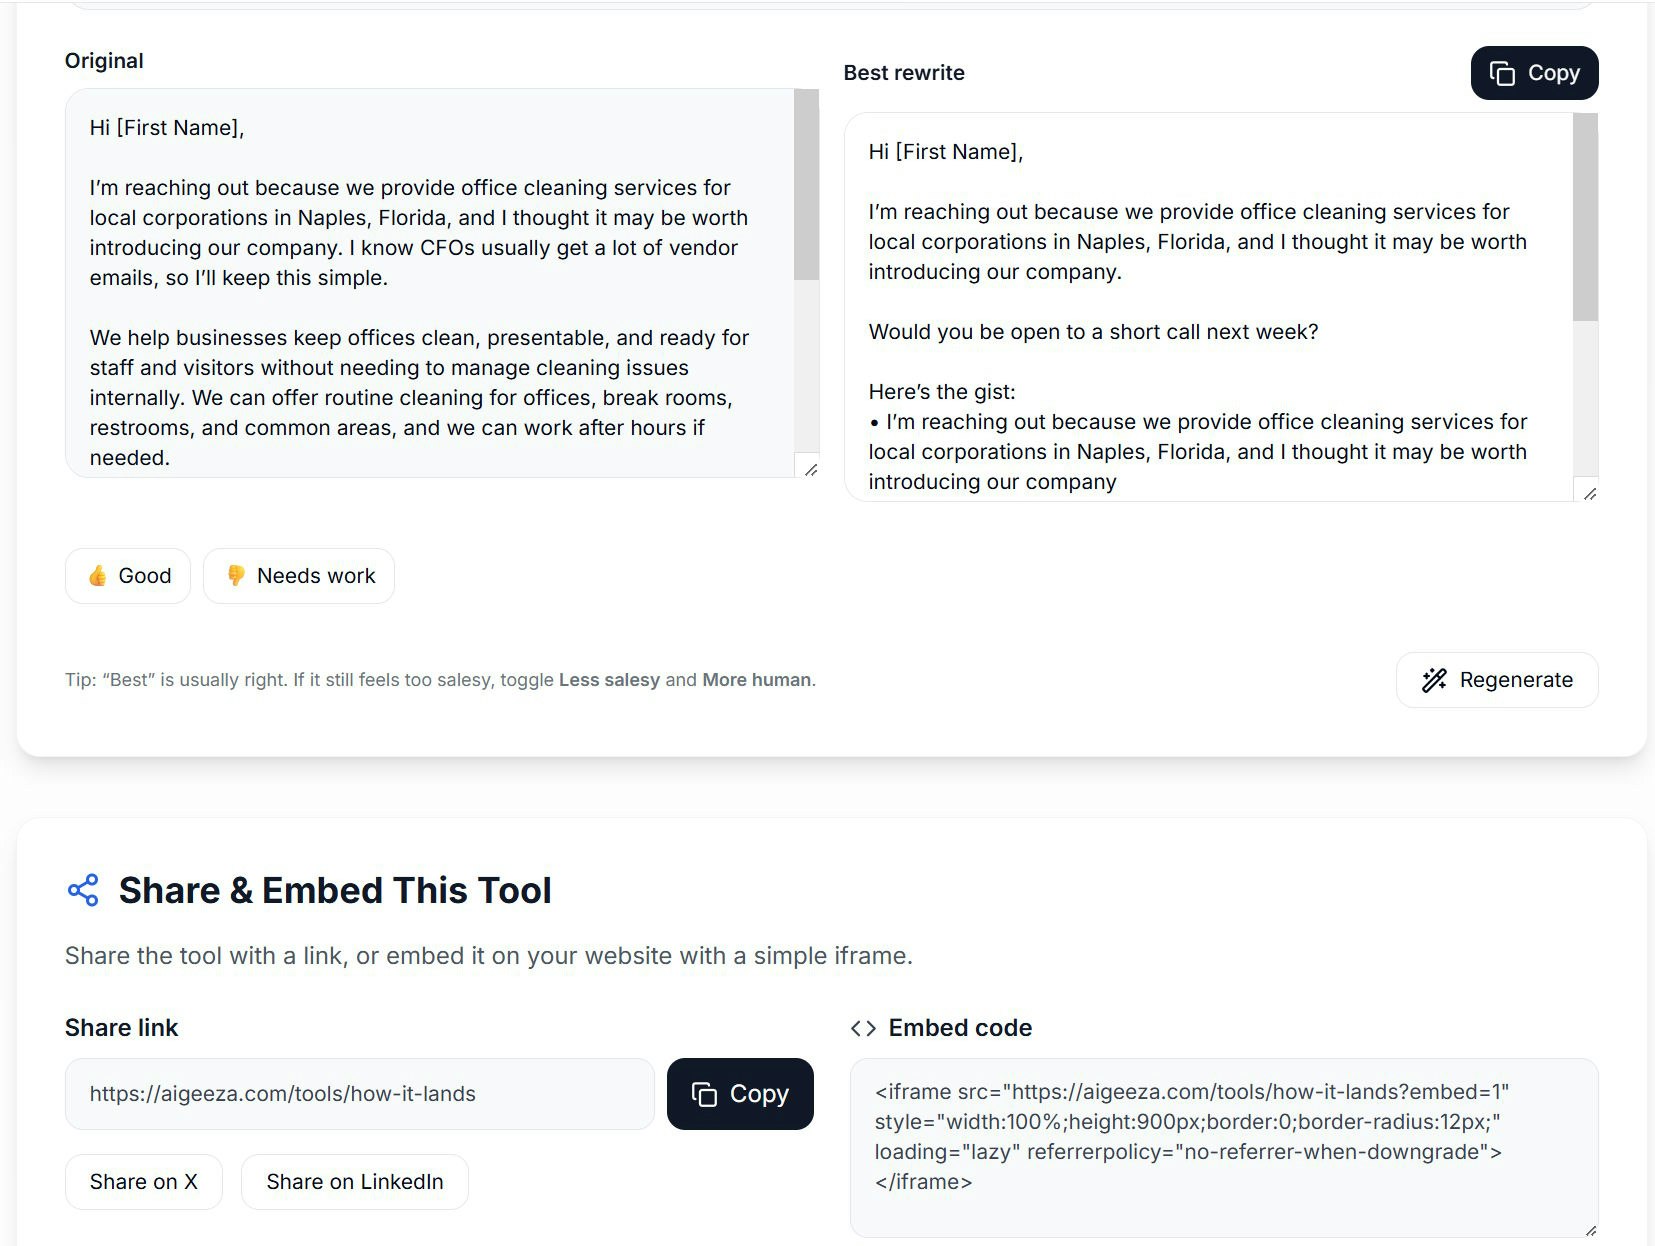Regenerate the email rewrite
Screen dimensions: 1655x1246
click(x=1496, y=680)
